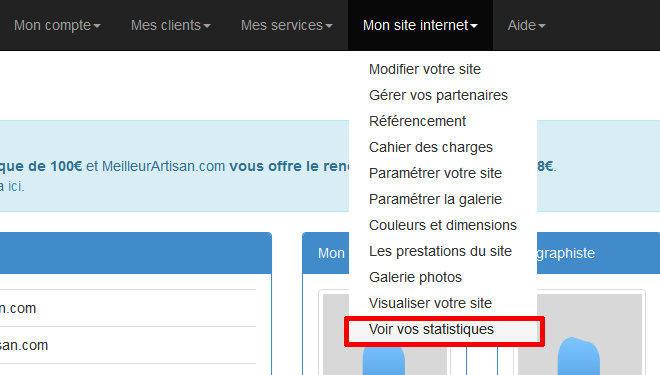Expand the Mes services menu
The height and width of the screenshot is (375, 660).
click(287, 25)
